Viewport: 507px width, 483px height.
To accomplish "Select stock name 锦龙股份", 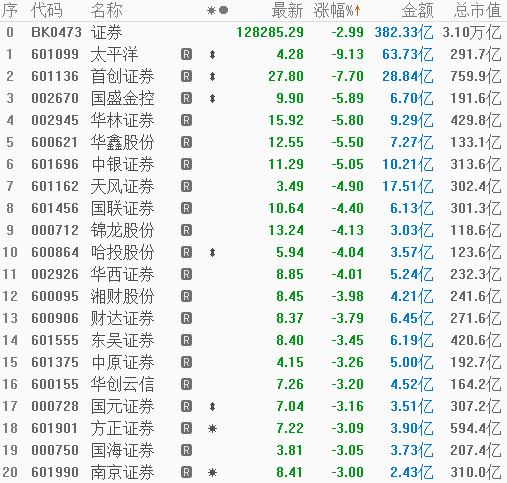I will pyautogui.click(x=122, y=230).
